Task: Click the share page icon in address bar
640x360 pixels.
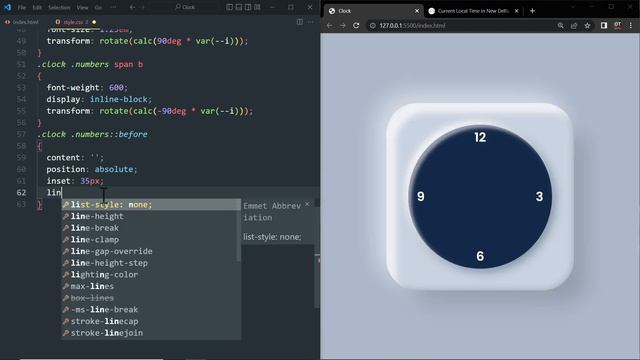Action: pyautogui.click(x=574, y=25)
